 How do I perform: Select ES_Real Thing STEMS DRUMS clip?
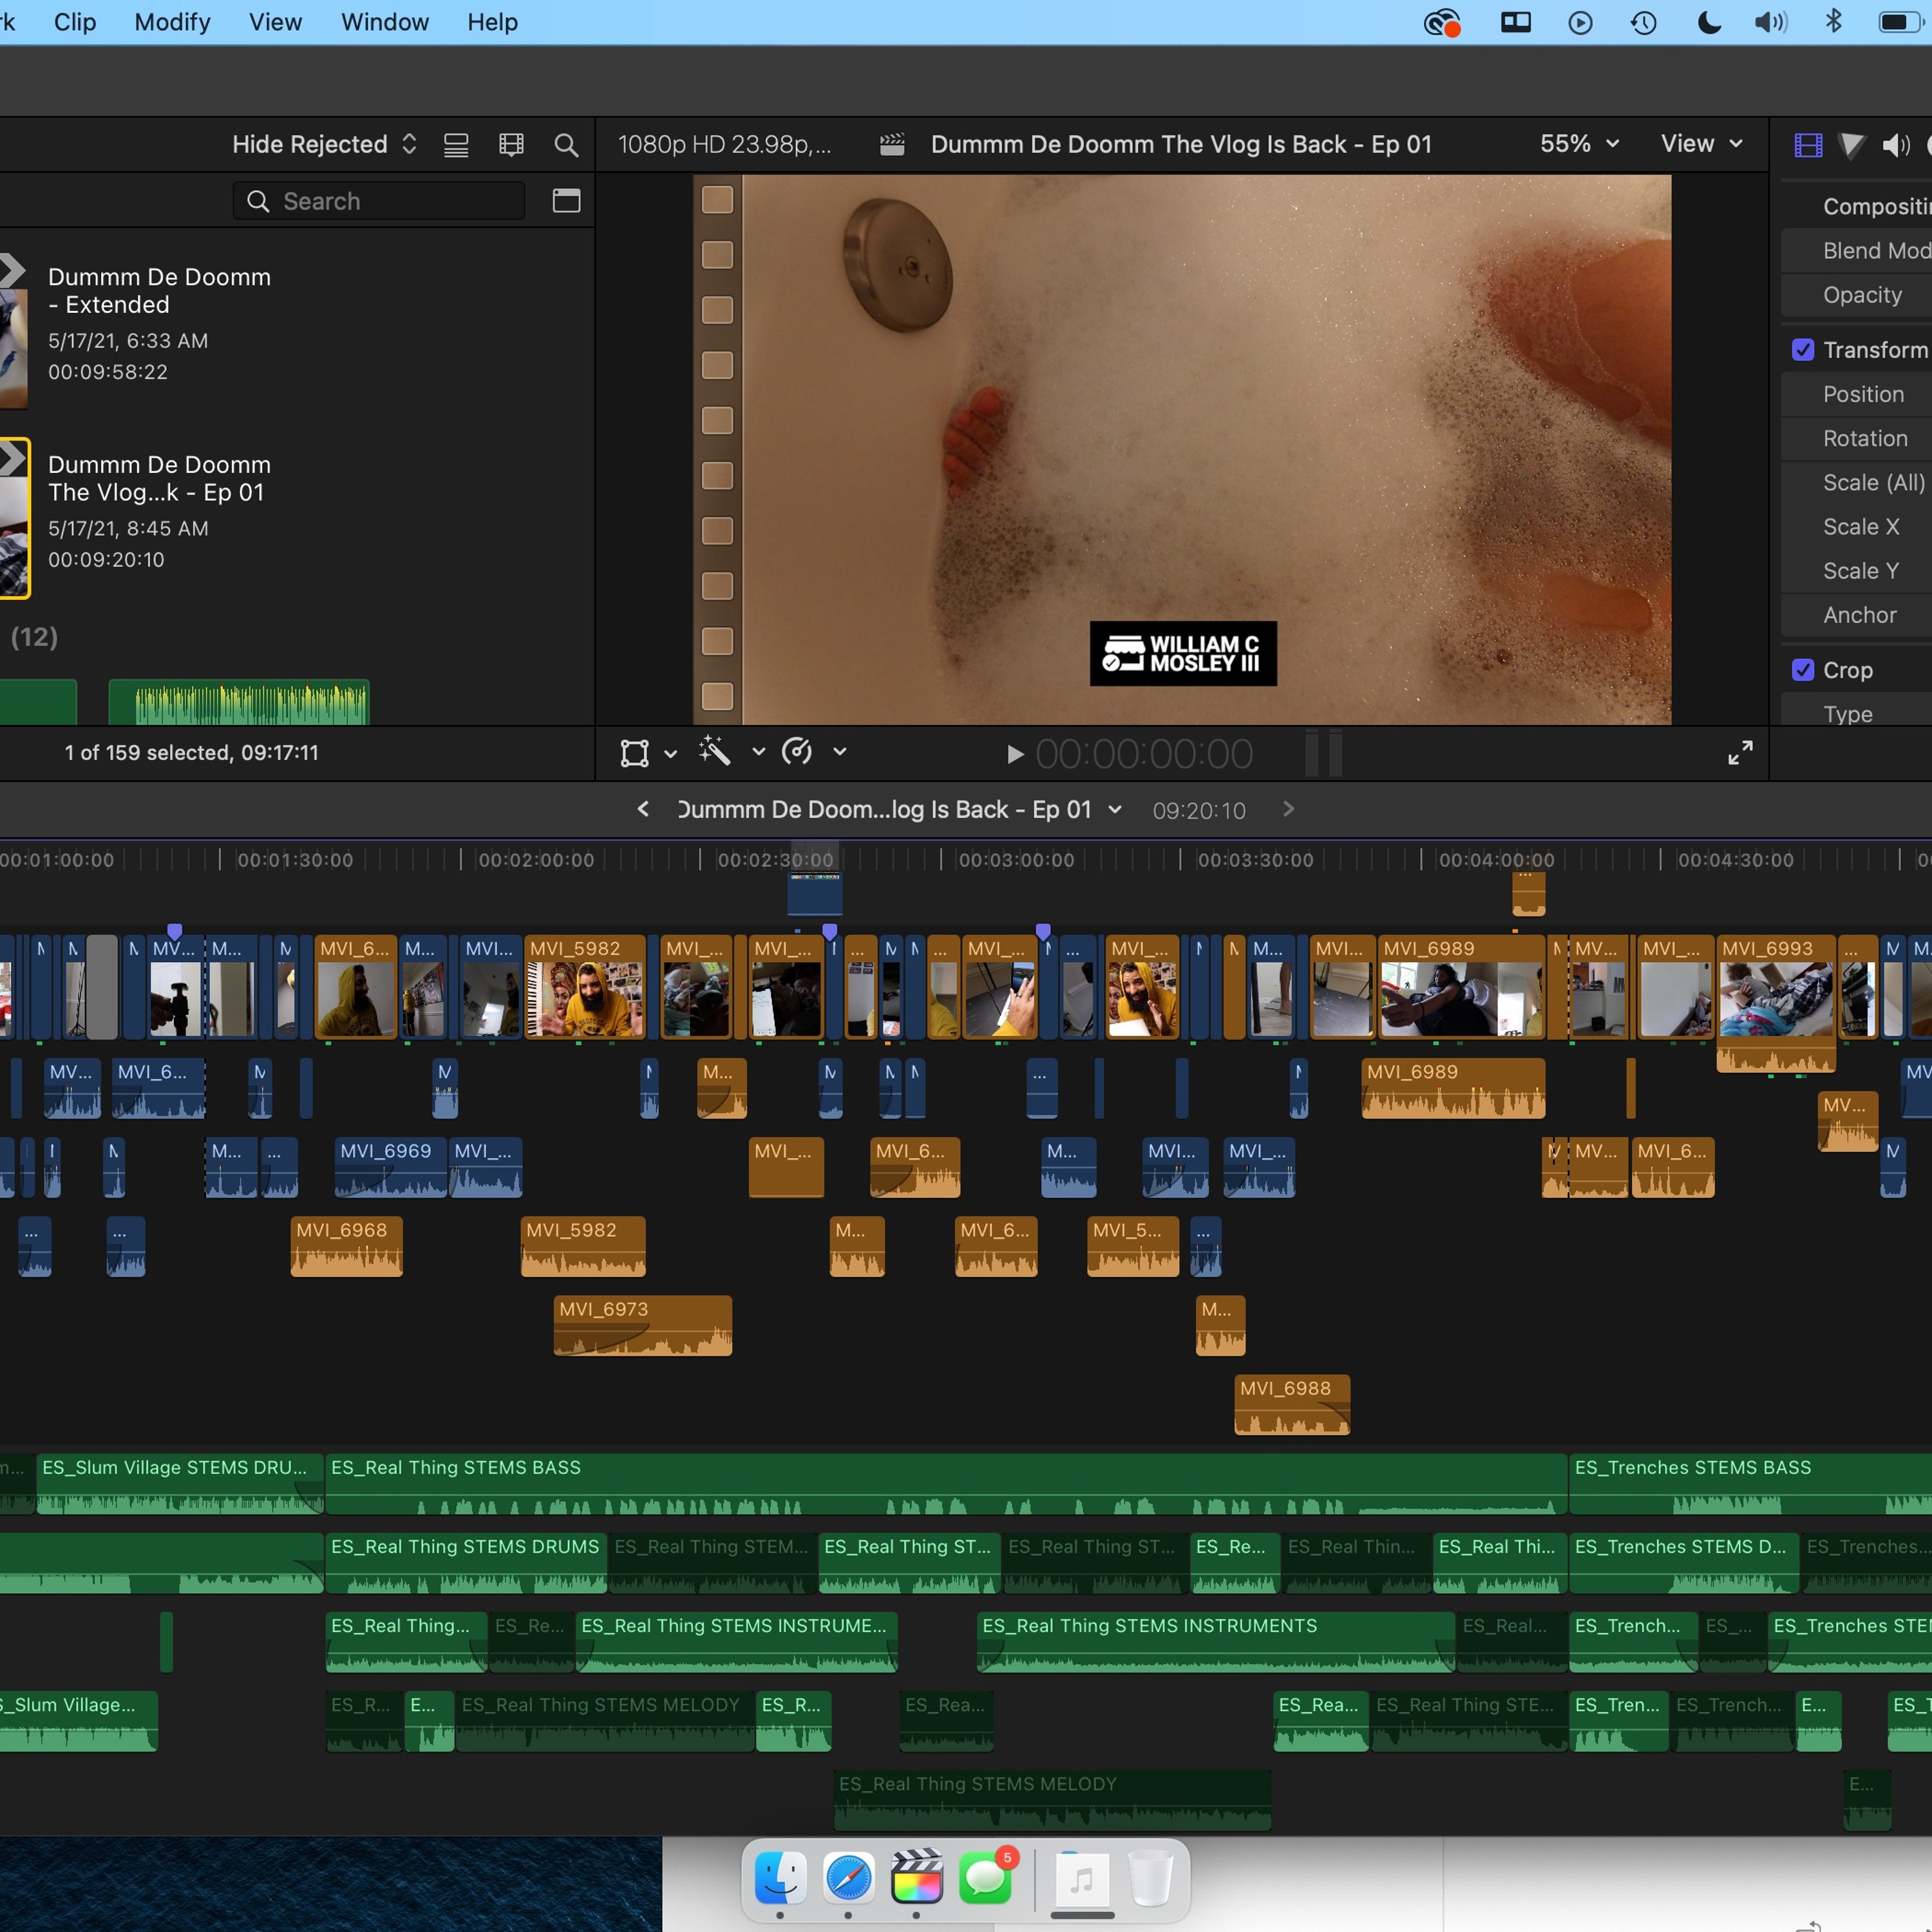(x=466, y=1563)
